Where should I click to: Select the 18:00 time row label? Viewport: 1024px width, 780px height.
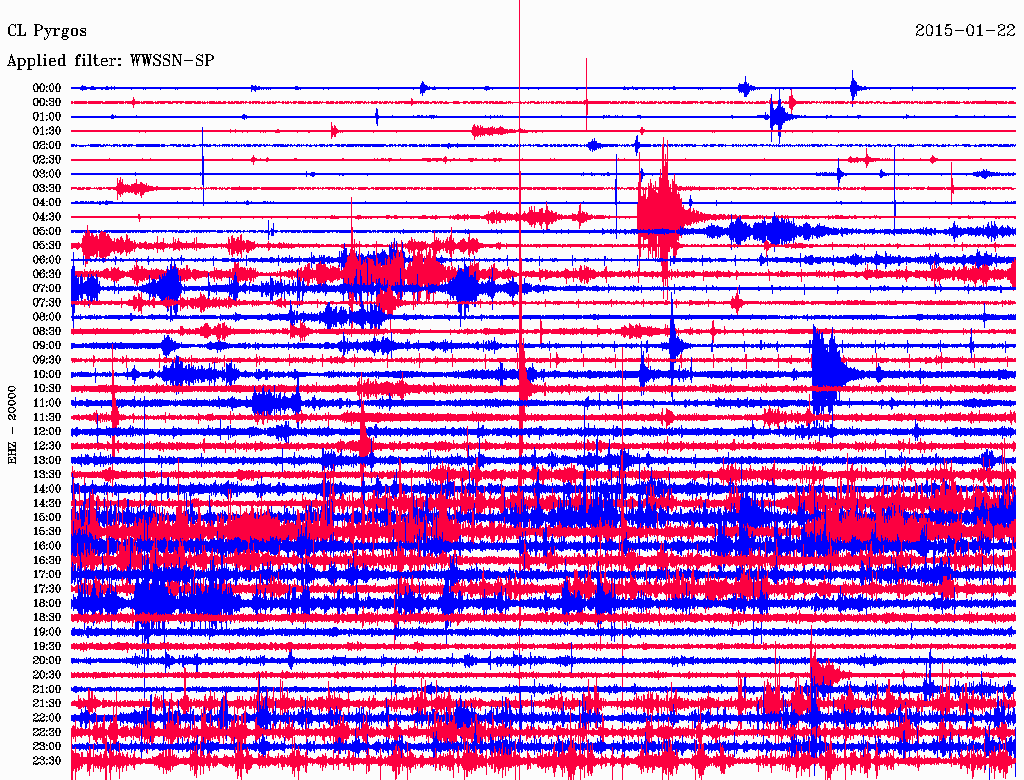coord(47,604)
